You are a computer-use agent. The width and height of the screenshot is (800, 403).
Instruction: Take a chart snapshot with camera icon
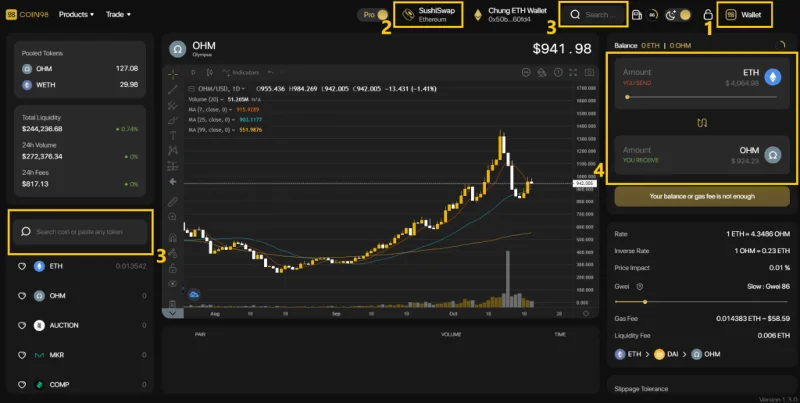point(589,72)
